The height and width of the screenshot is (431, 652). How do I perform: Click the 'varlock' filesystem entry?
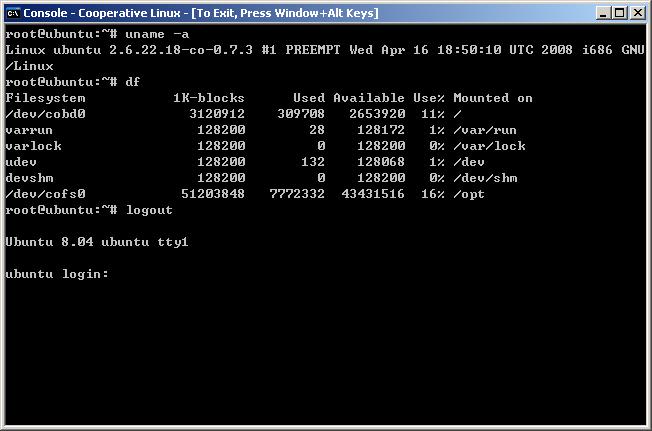[x=33, y=146]
